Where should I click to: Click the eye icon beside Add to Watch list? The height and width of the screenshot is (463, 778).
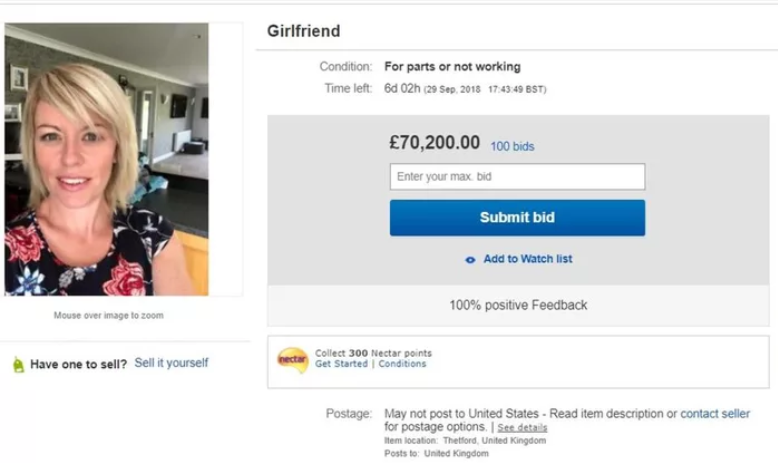point(470,259)
